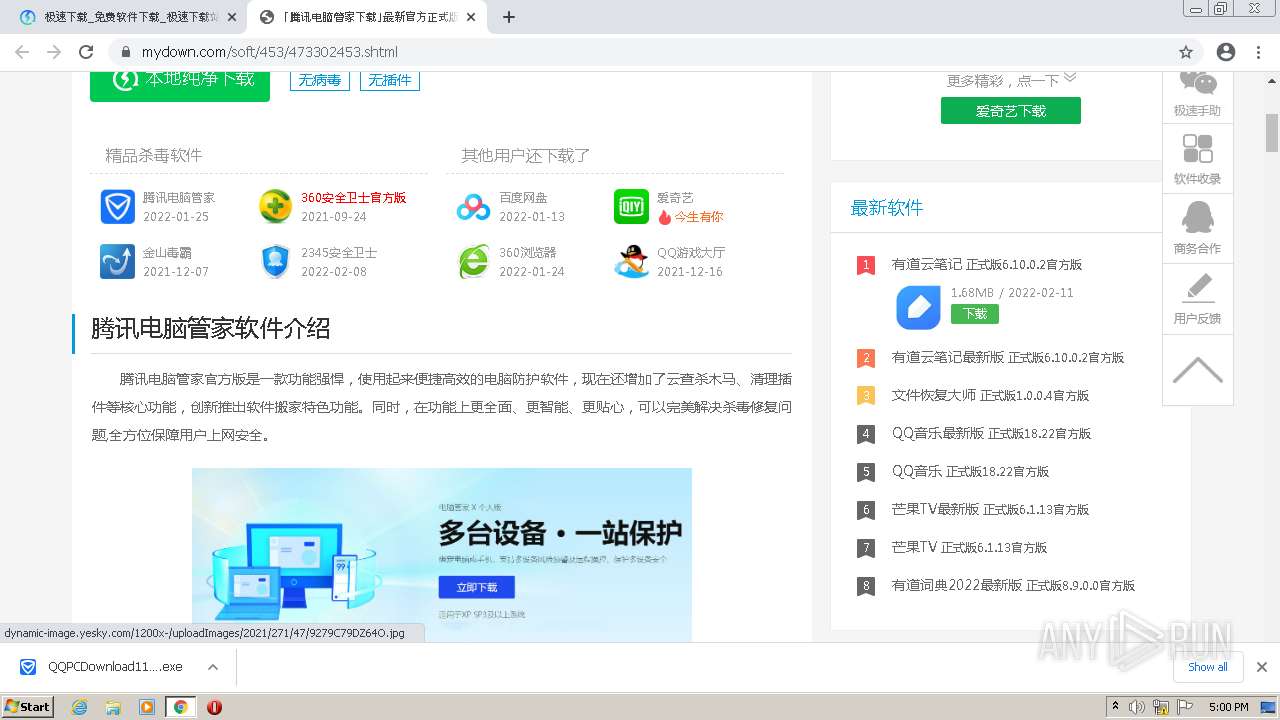Click the 金山毒霸 software name link
1280x720 pixels.
pyautogui.click(x=167, y=253)
